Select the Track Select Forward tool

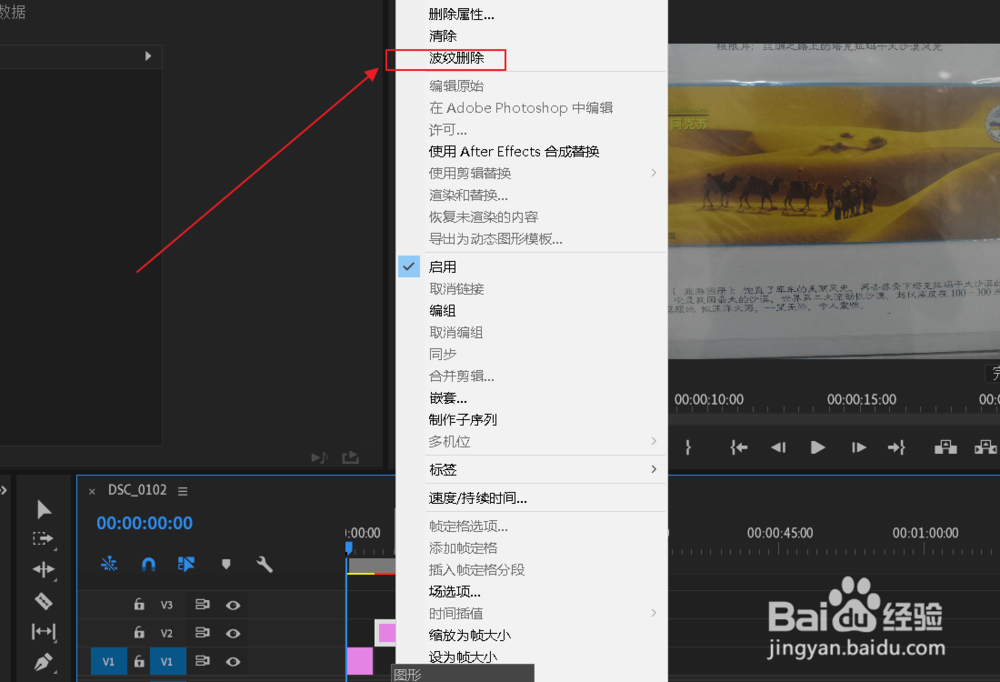[x=43, y=539]
